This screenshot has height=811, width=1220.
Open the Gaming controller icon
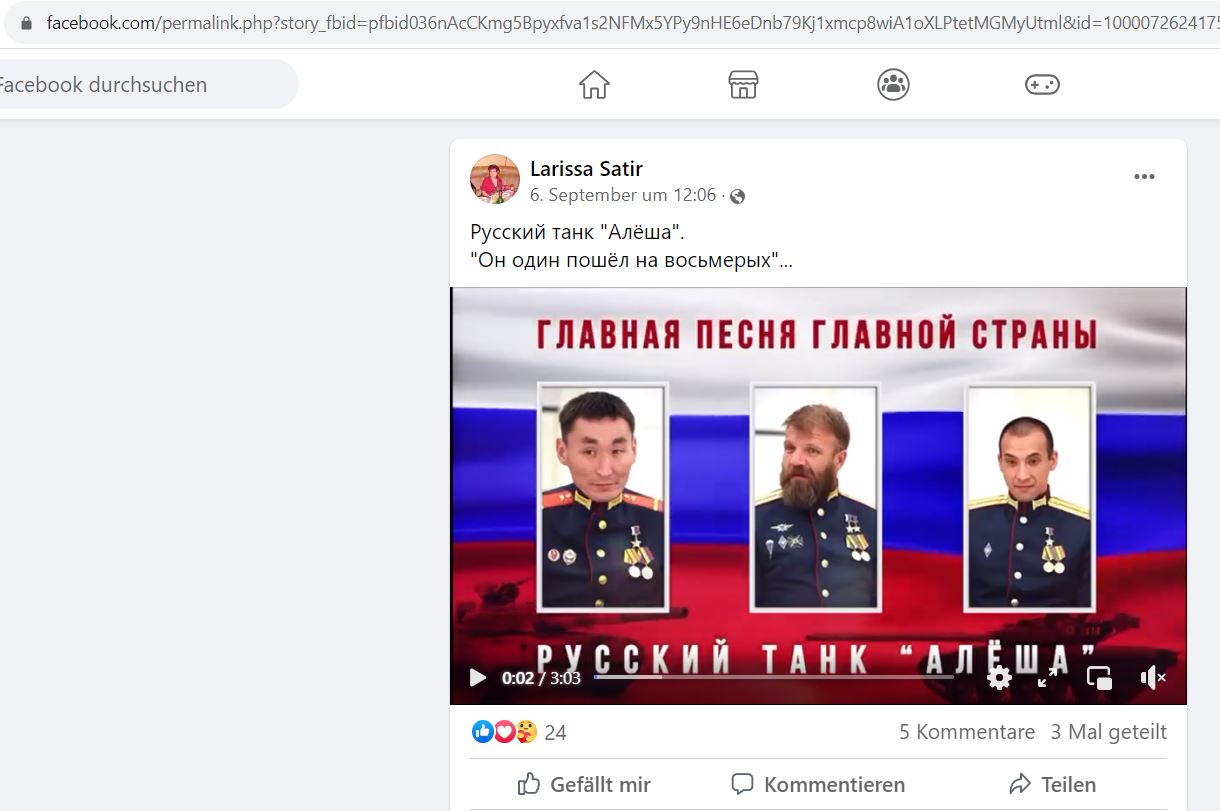click(x=1042, y=85)
